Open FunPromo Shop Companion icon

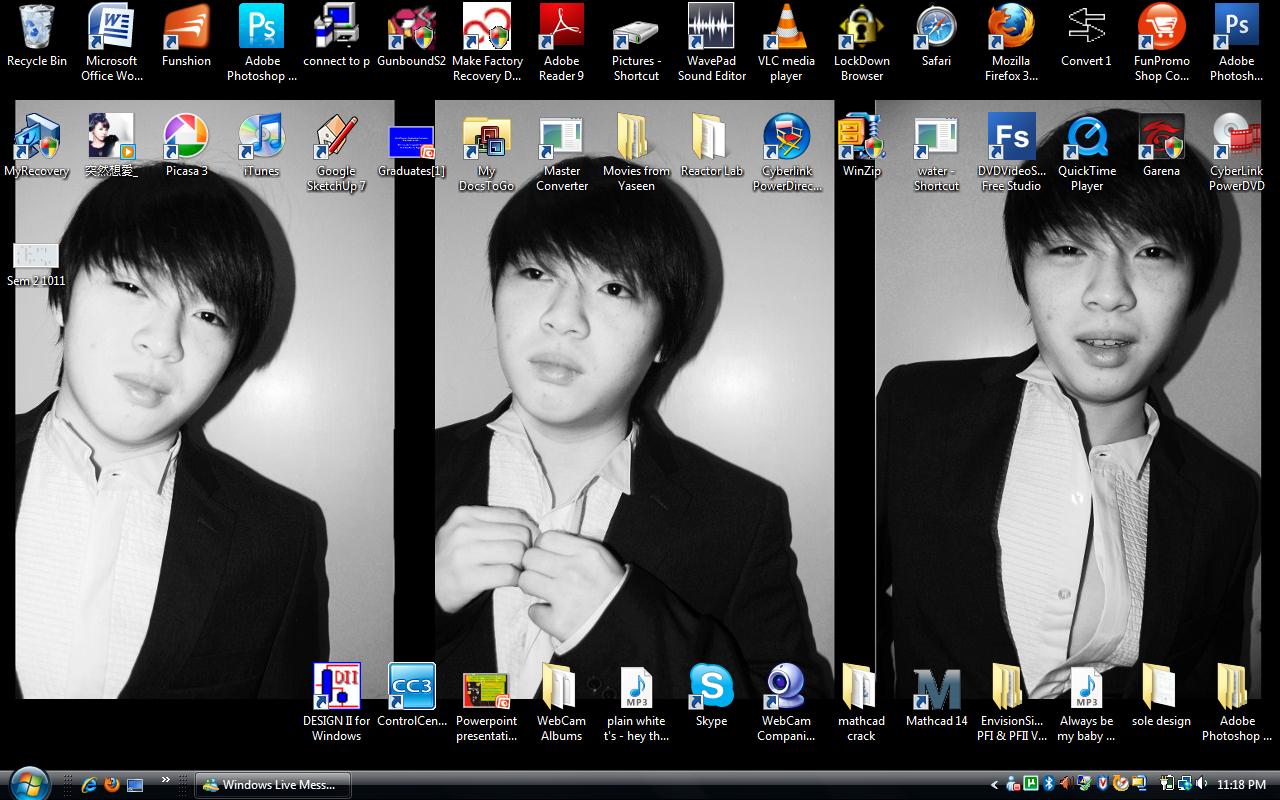(1161, 43)
